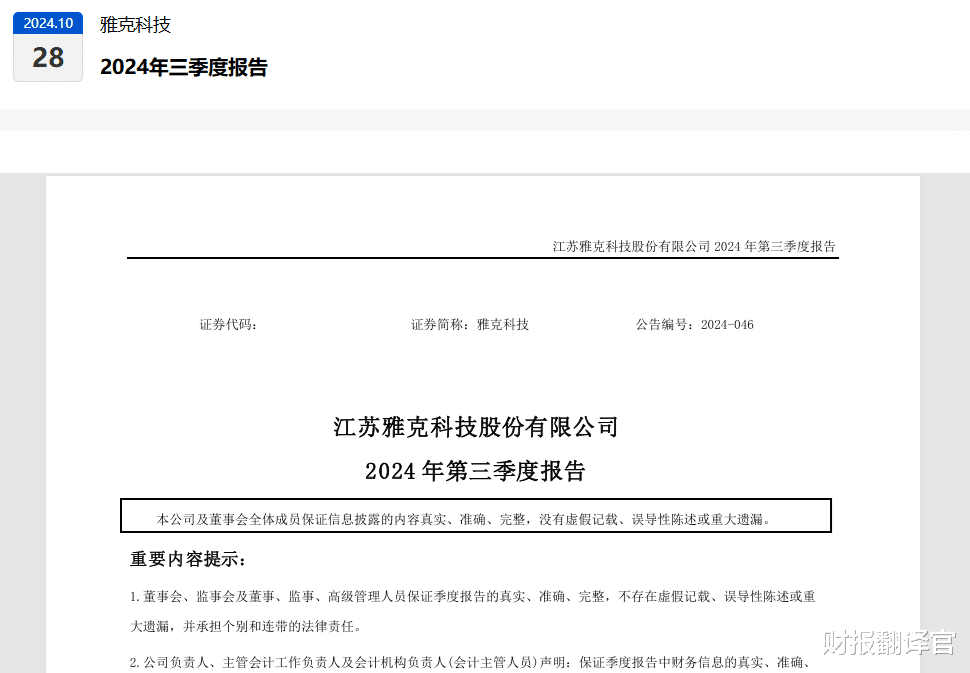Click the line 大遗漏，并承担个别和连带的法律责任
The width and height of the screenshot is (970, 673).
click(x=246, y=626)
